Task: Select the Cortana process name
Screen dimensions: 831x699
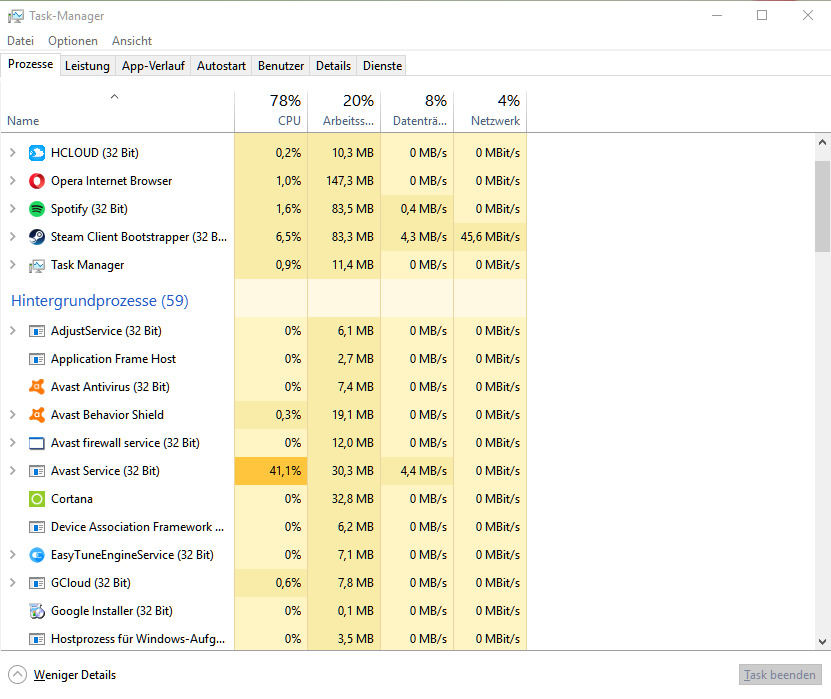Action: point(72,499)
